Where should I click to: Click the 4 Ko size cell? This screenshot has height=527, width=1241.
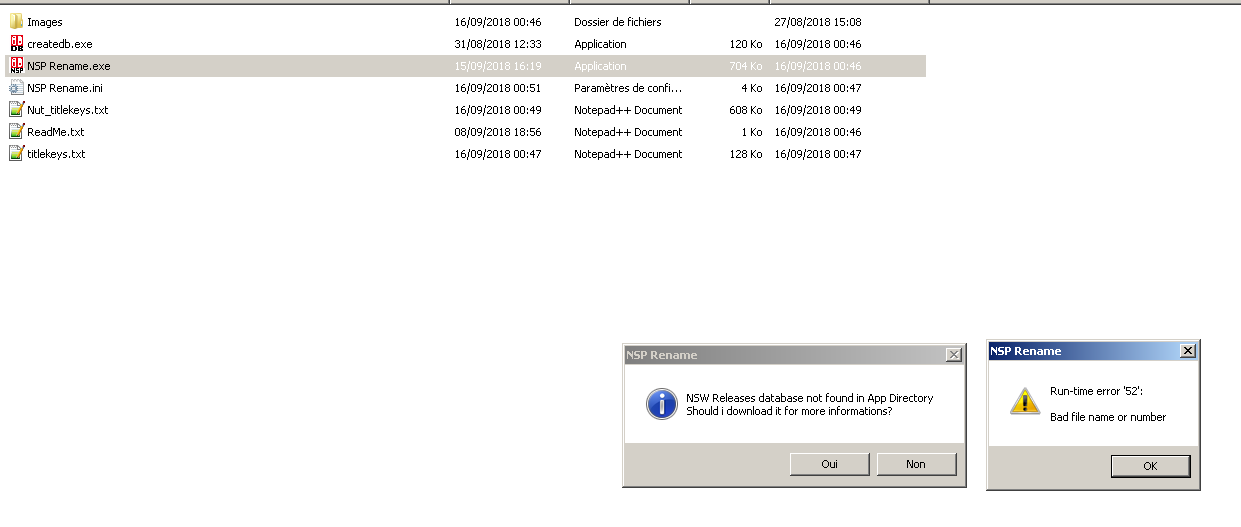(x=752, y=88)
